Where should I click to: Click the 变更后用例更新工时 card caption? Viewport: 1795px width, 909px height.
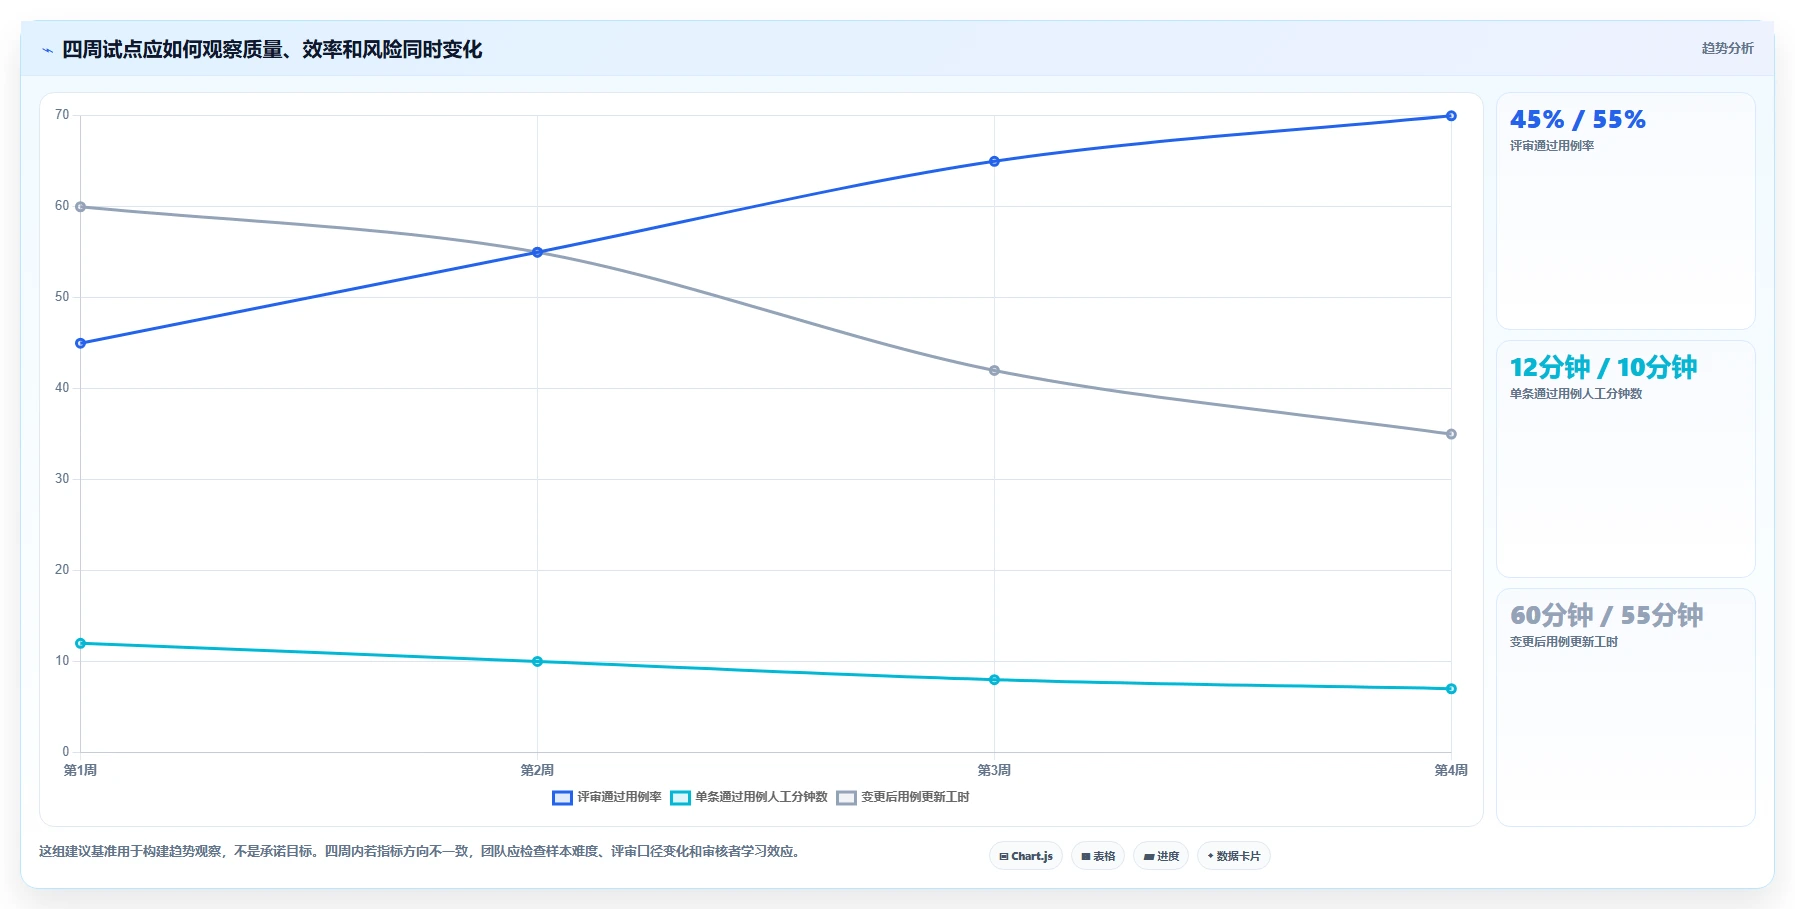point(1564,642)
